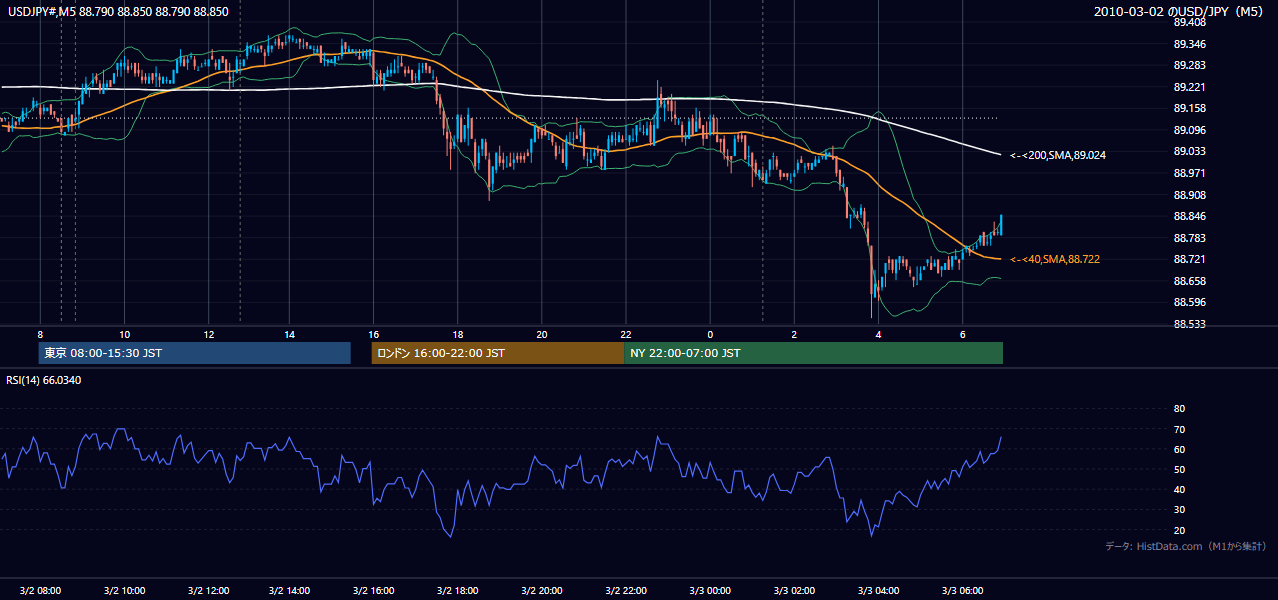Screen dimensions: 1278x600
Task: Click the Tokyo session bar 東京 08:00-15:30 JST
Action: (x=194, y=353)
